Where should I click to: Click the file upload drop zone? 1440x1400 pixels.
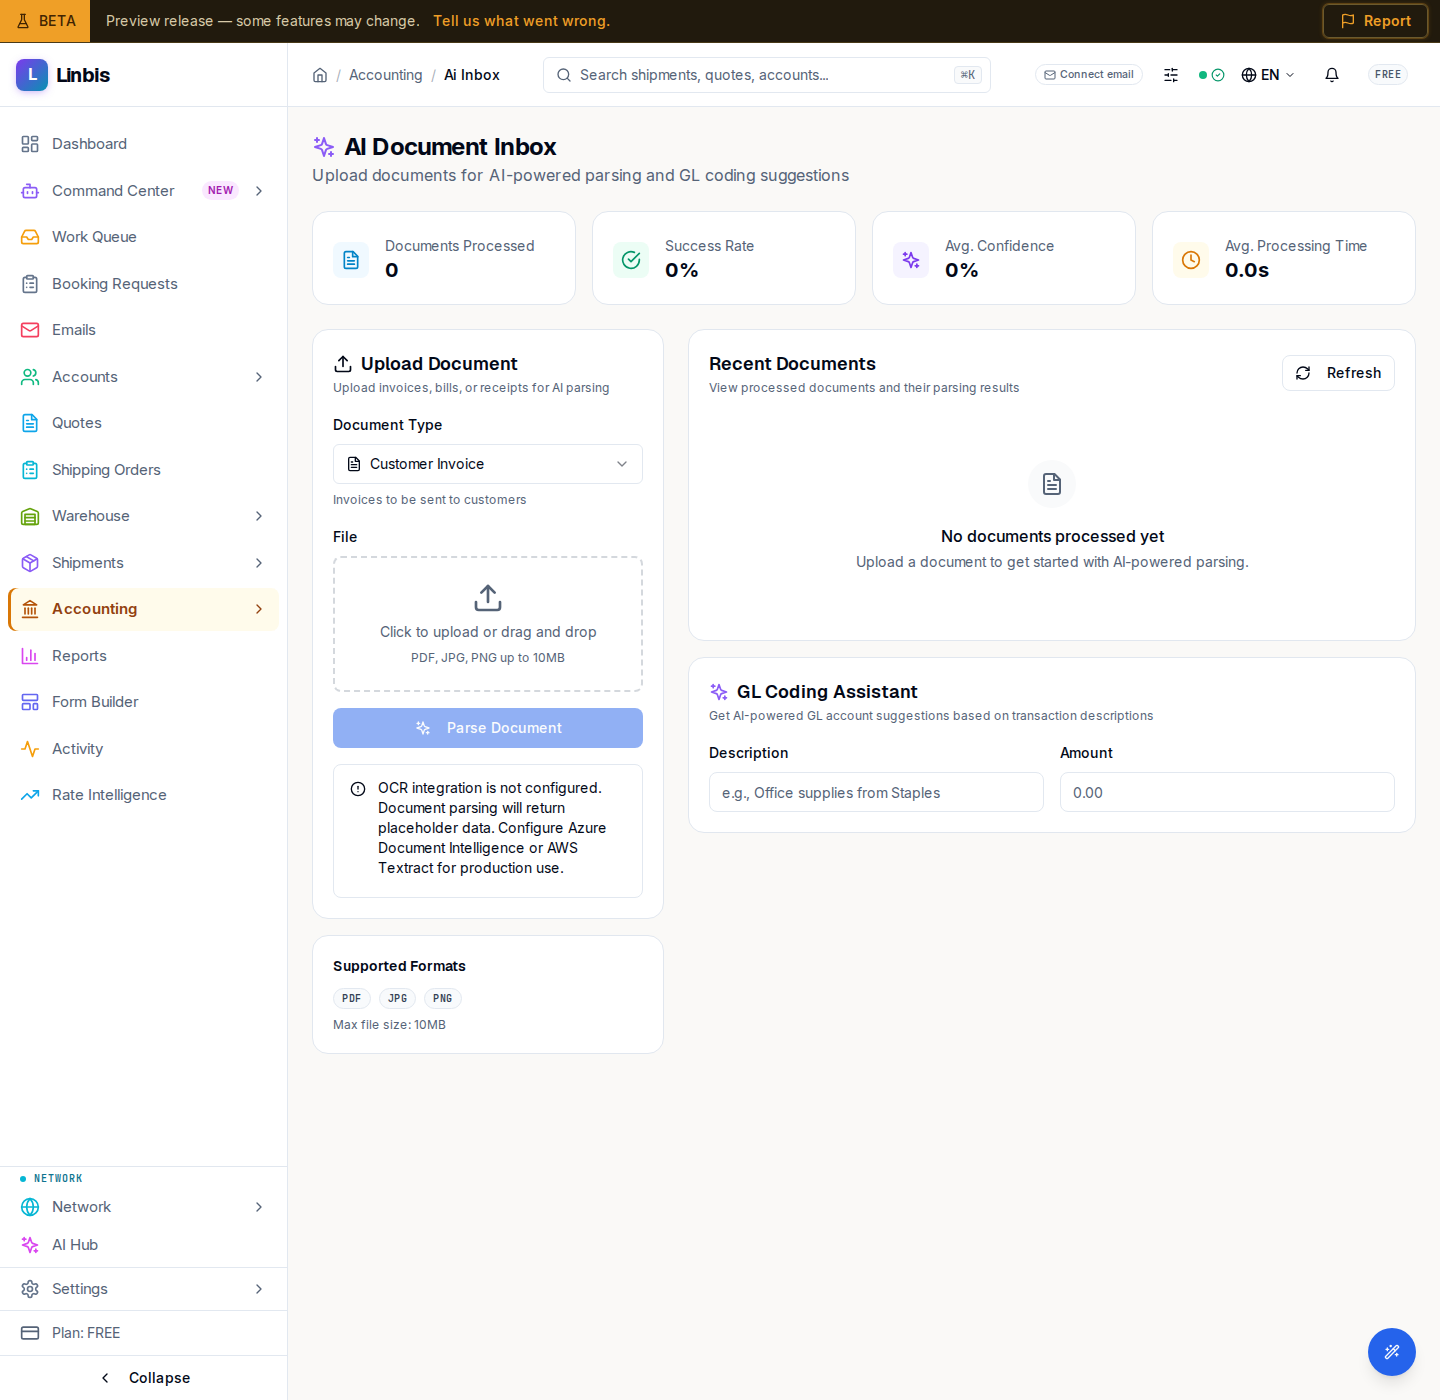[488, 624]
